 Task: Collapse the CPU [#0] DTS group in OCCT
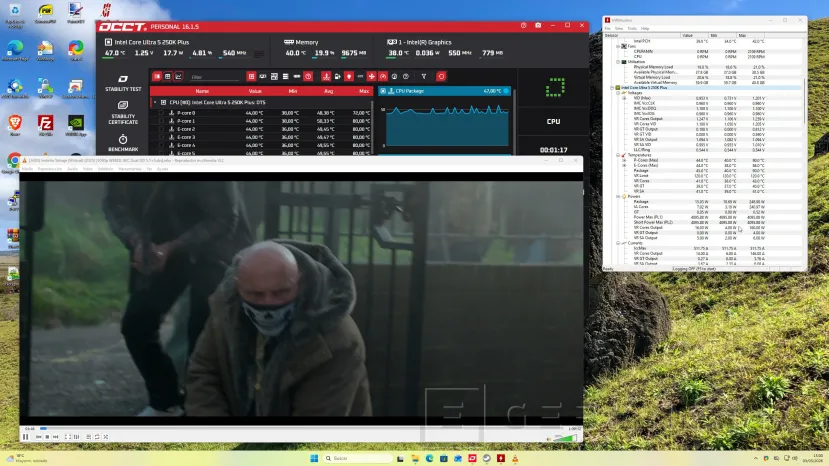155,102
